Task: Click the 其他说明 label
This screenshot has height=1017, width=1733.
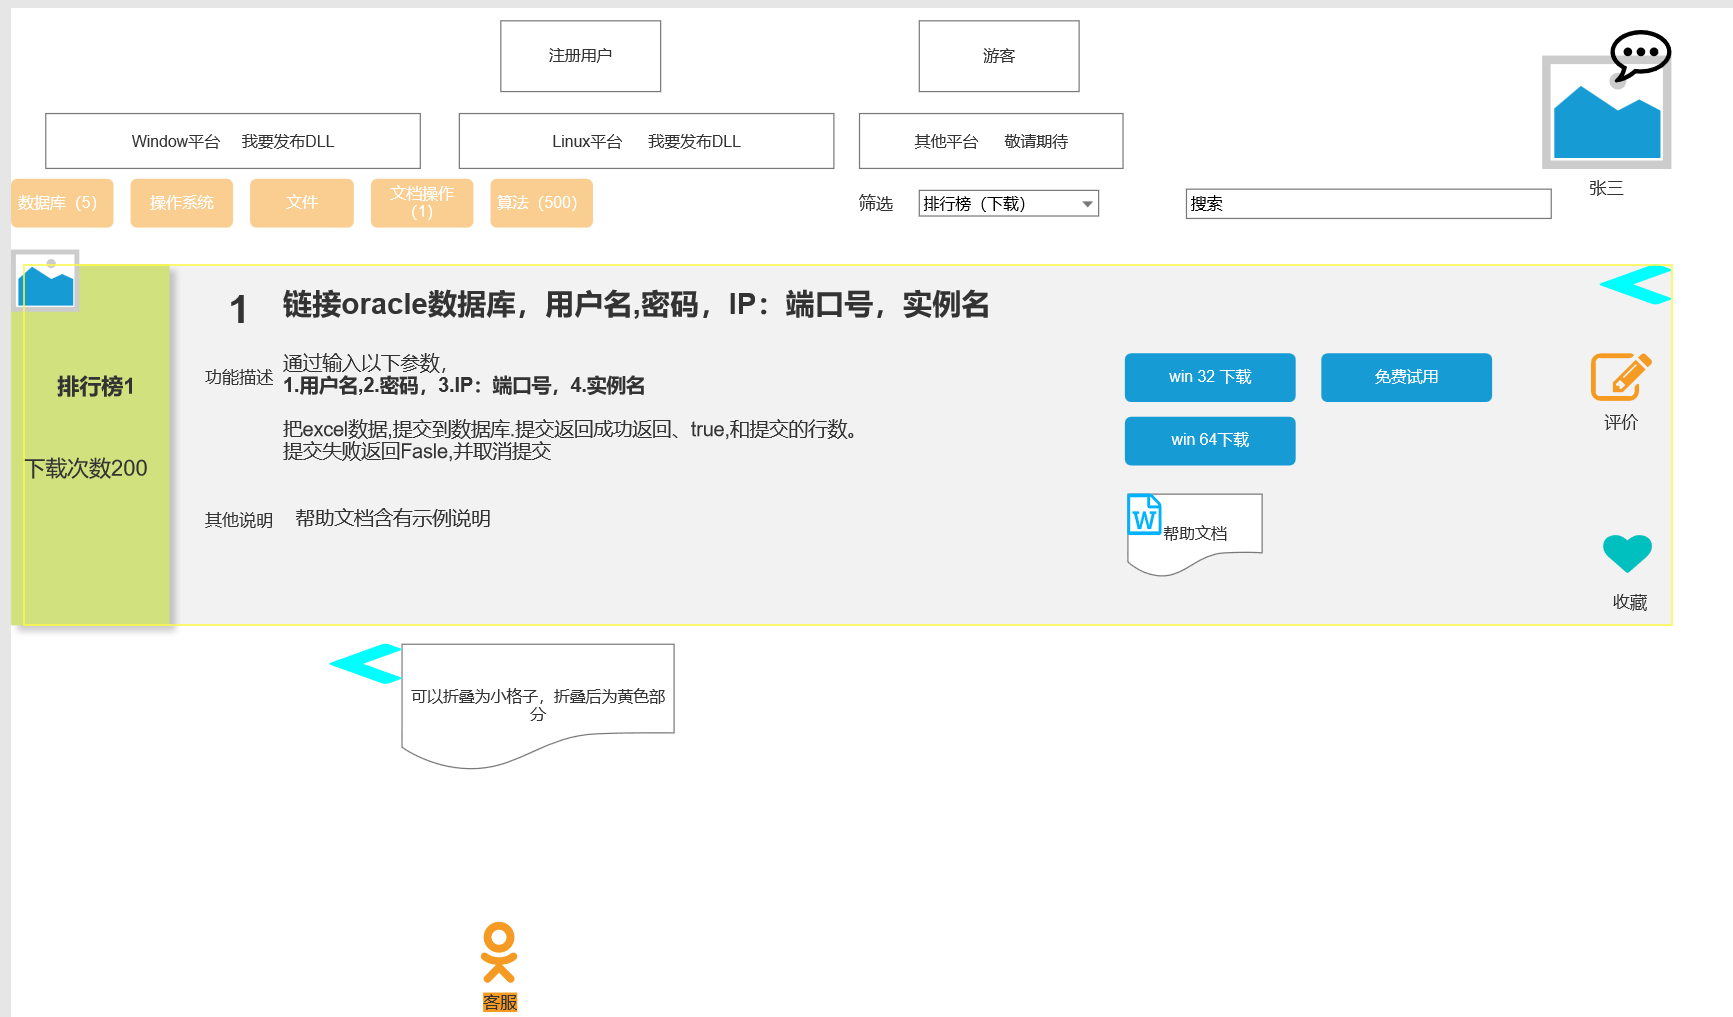Action: (x=239, y=520)
